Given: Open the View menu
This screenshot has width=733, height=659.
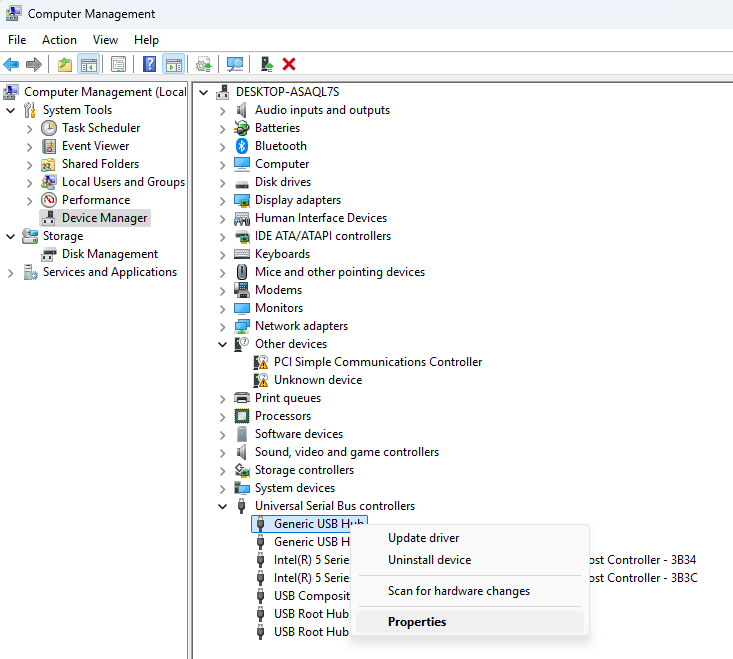Looking at the screenshot, I should click(x=105, y=40).
